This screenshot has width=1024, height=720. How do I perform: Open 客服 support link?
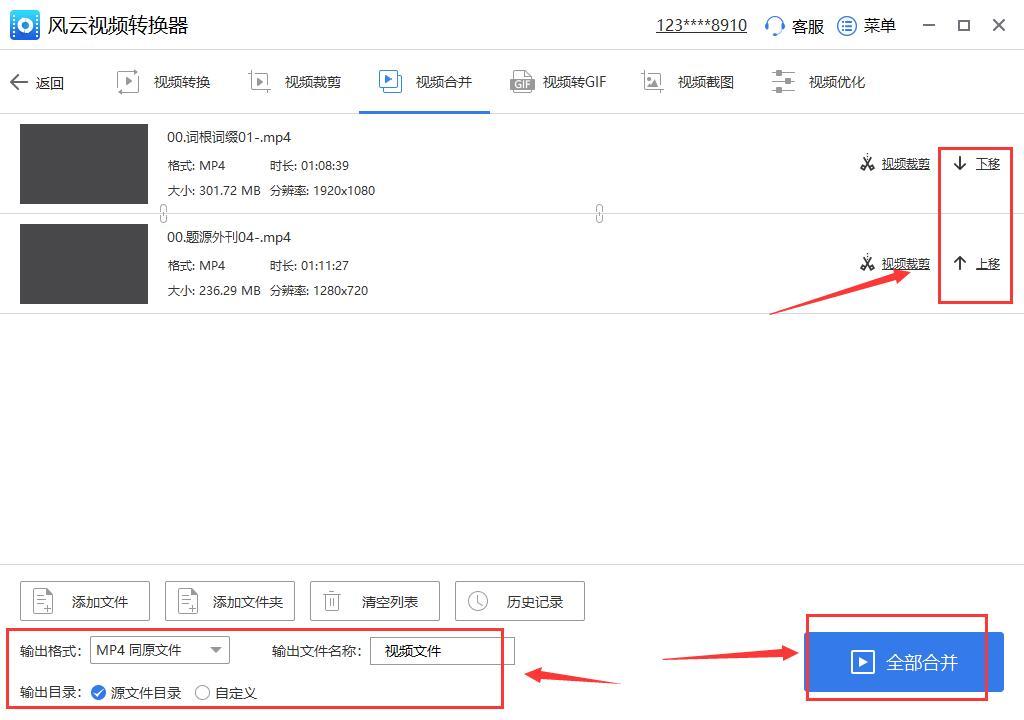[808, 26]
